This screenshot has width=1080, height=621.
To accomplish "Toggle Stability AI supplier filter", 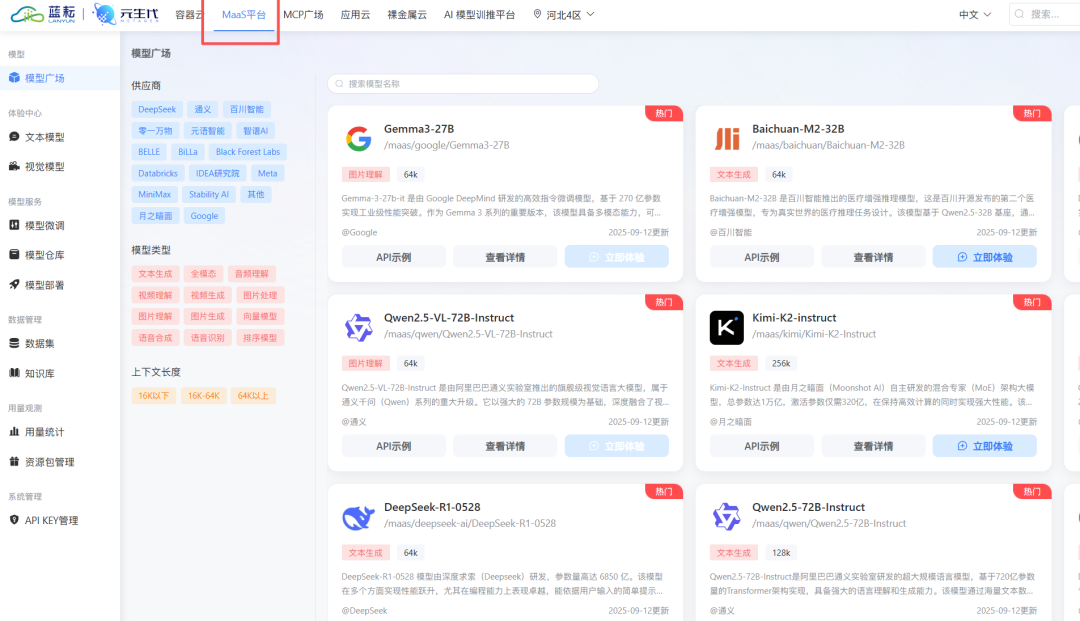I will (209, 195).
